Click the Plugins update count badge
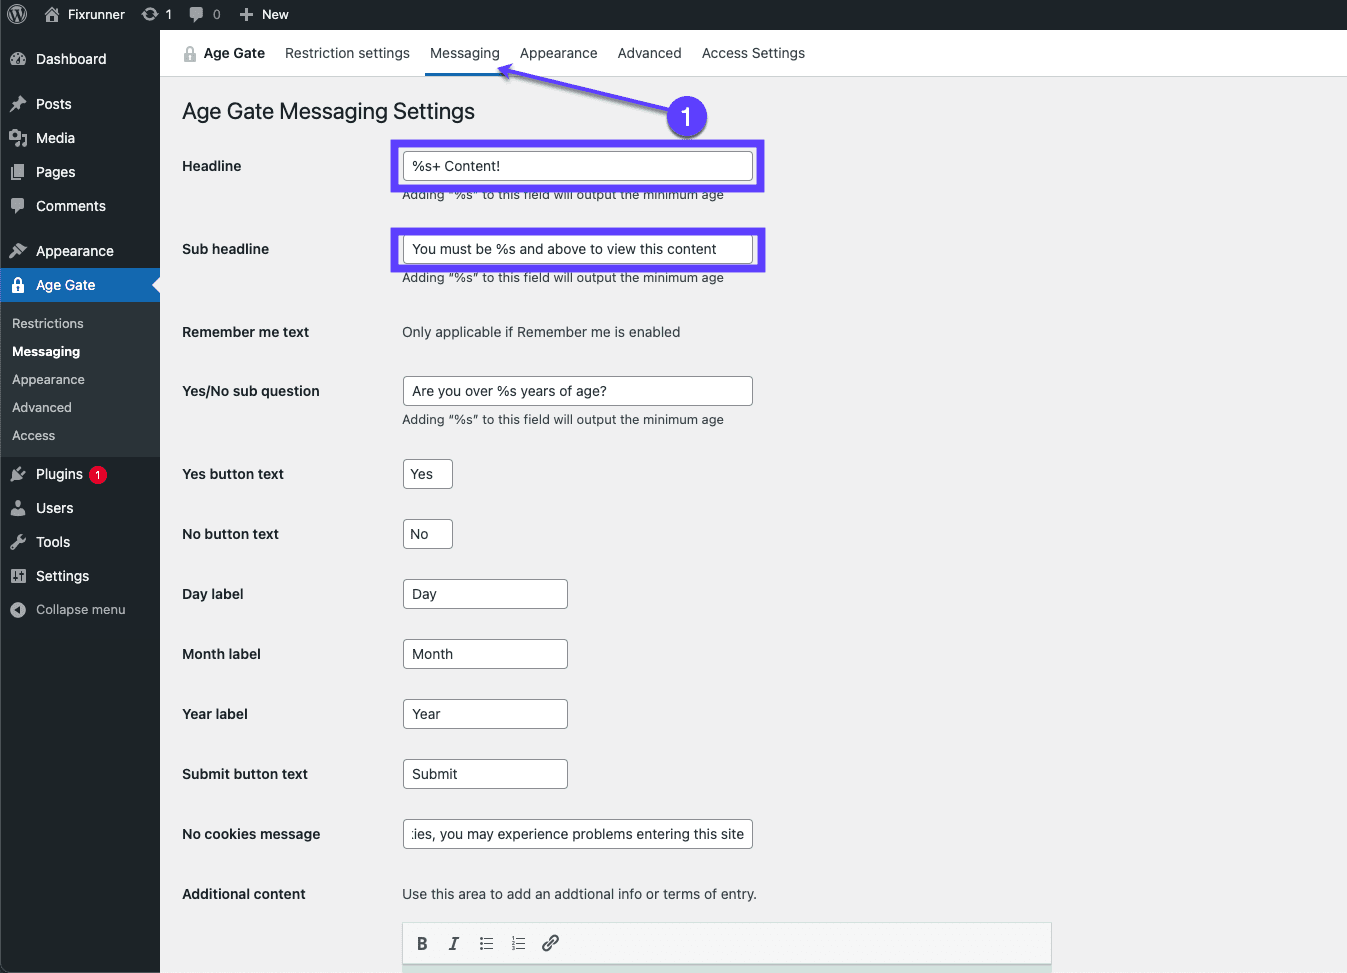1347x973 pixels. click(x=98, y=475)
